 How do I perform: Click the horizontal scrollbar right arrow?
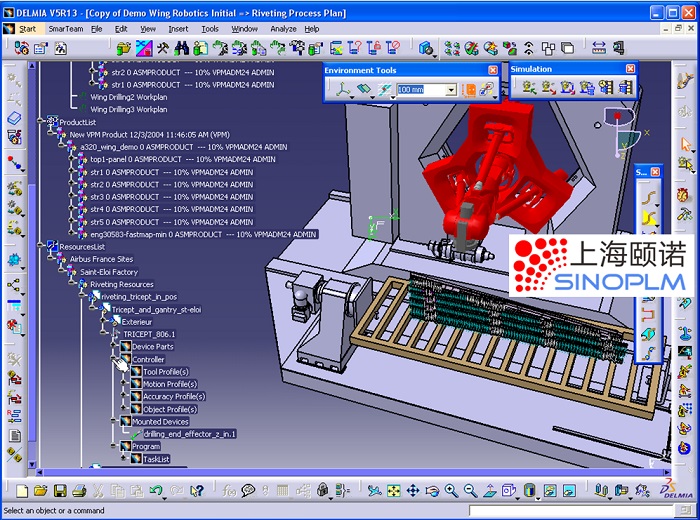(x=667, y=472)
